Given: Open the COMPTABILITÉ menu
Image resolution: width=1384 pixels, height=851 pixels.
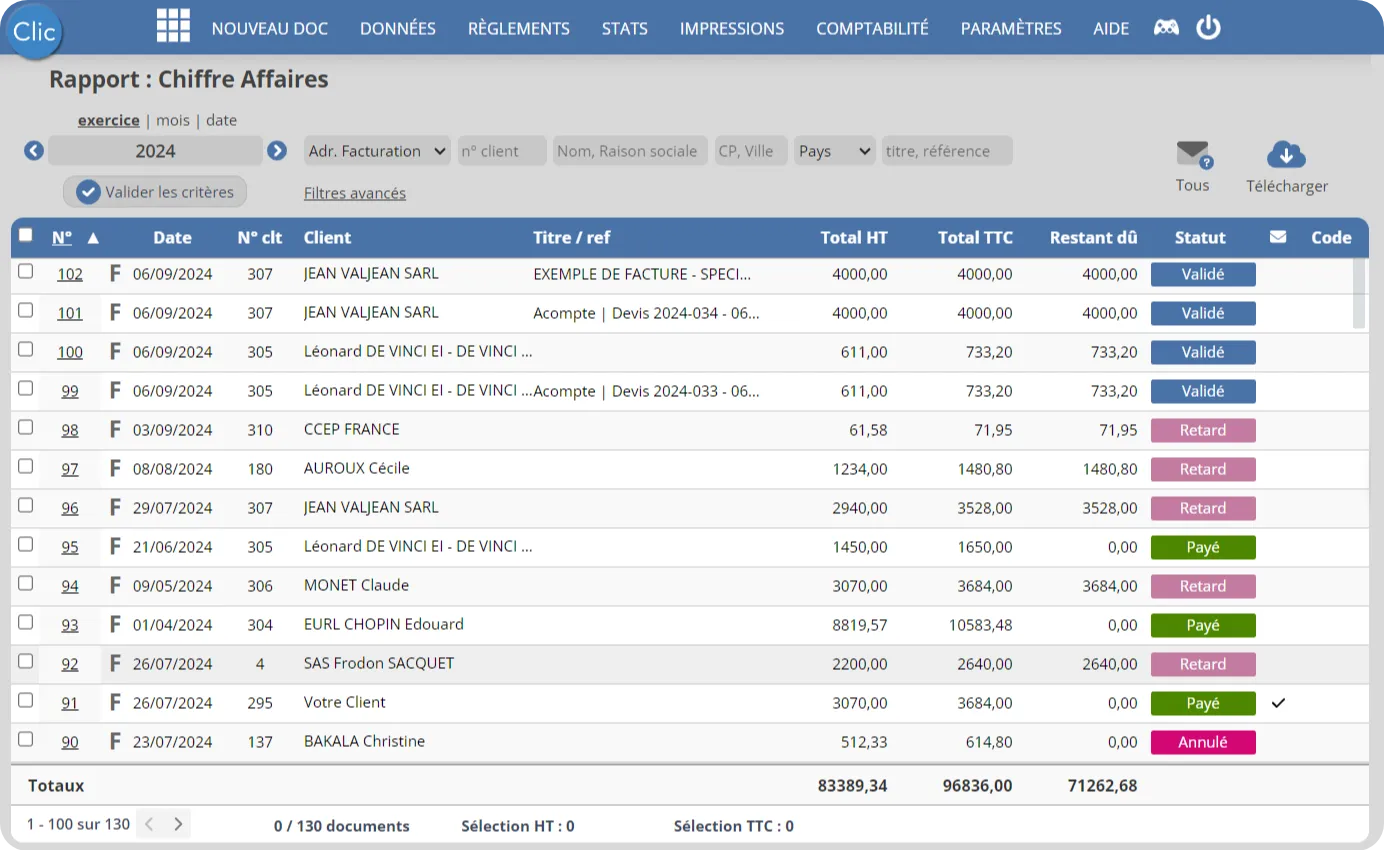Looking at the screenshot, I should click(872, 28).
